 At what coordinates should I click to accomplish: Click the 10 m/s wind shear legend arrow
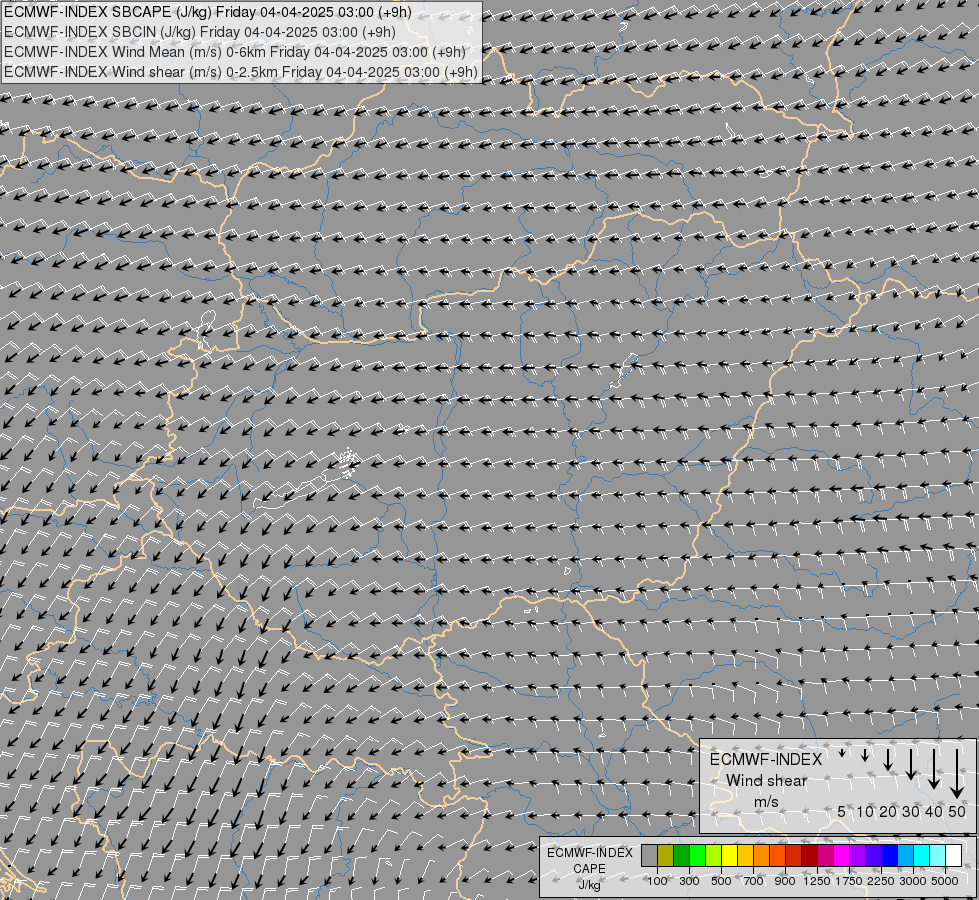[865, 756]
